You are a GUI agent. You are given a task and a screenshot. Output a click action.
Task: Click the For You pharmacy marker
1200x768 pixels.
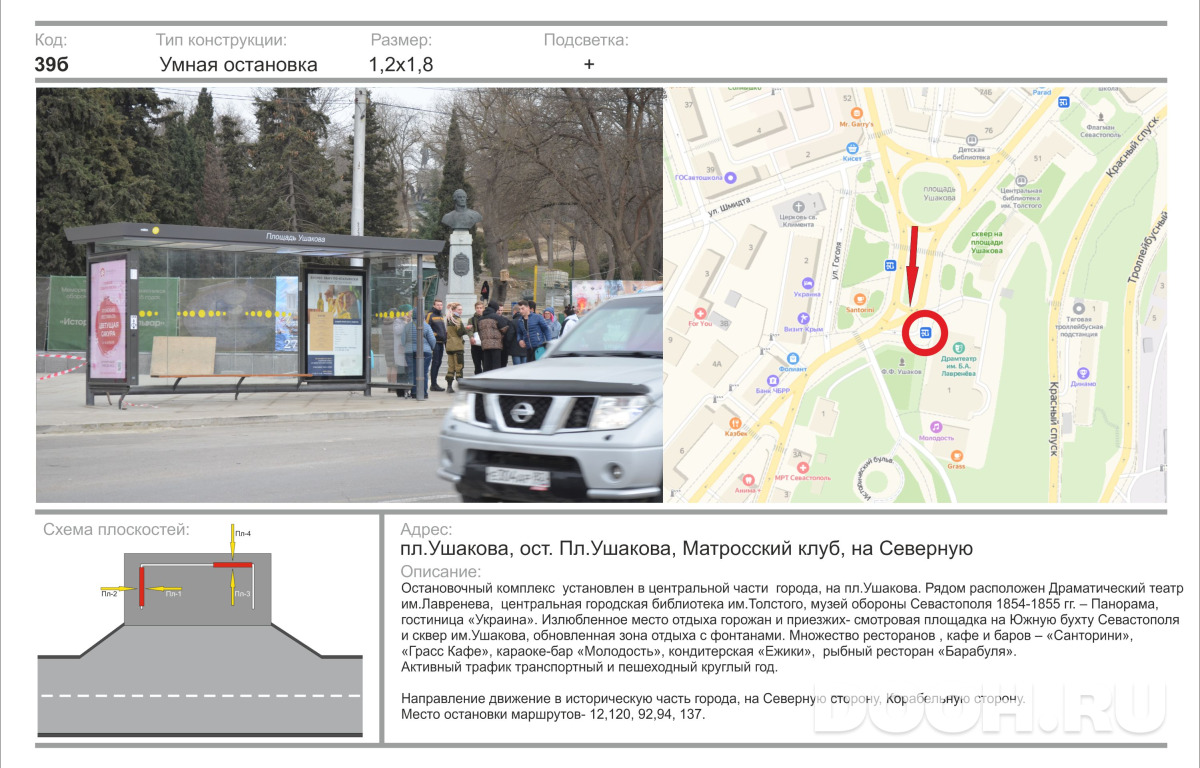pos(700,312)
